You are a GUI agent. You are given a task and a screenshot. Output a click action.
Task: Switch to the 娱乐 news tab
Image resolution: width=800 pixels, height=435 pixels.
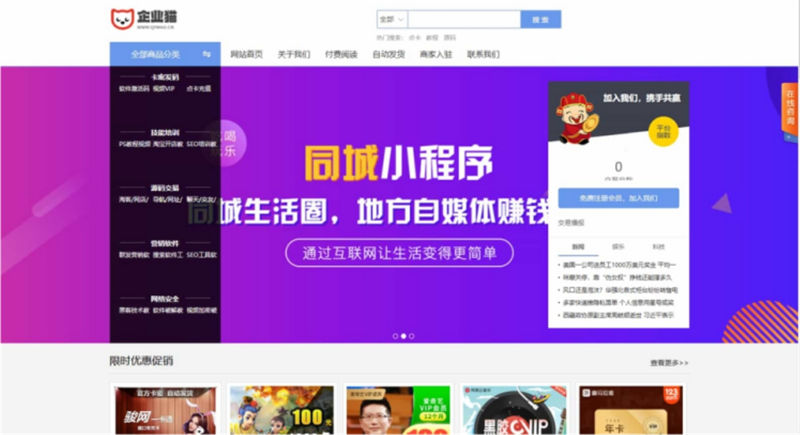tap(618, 245)
